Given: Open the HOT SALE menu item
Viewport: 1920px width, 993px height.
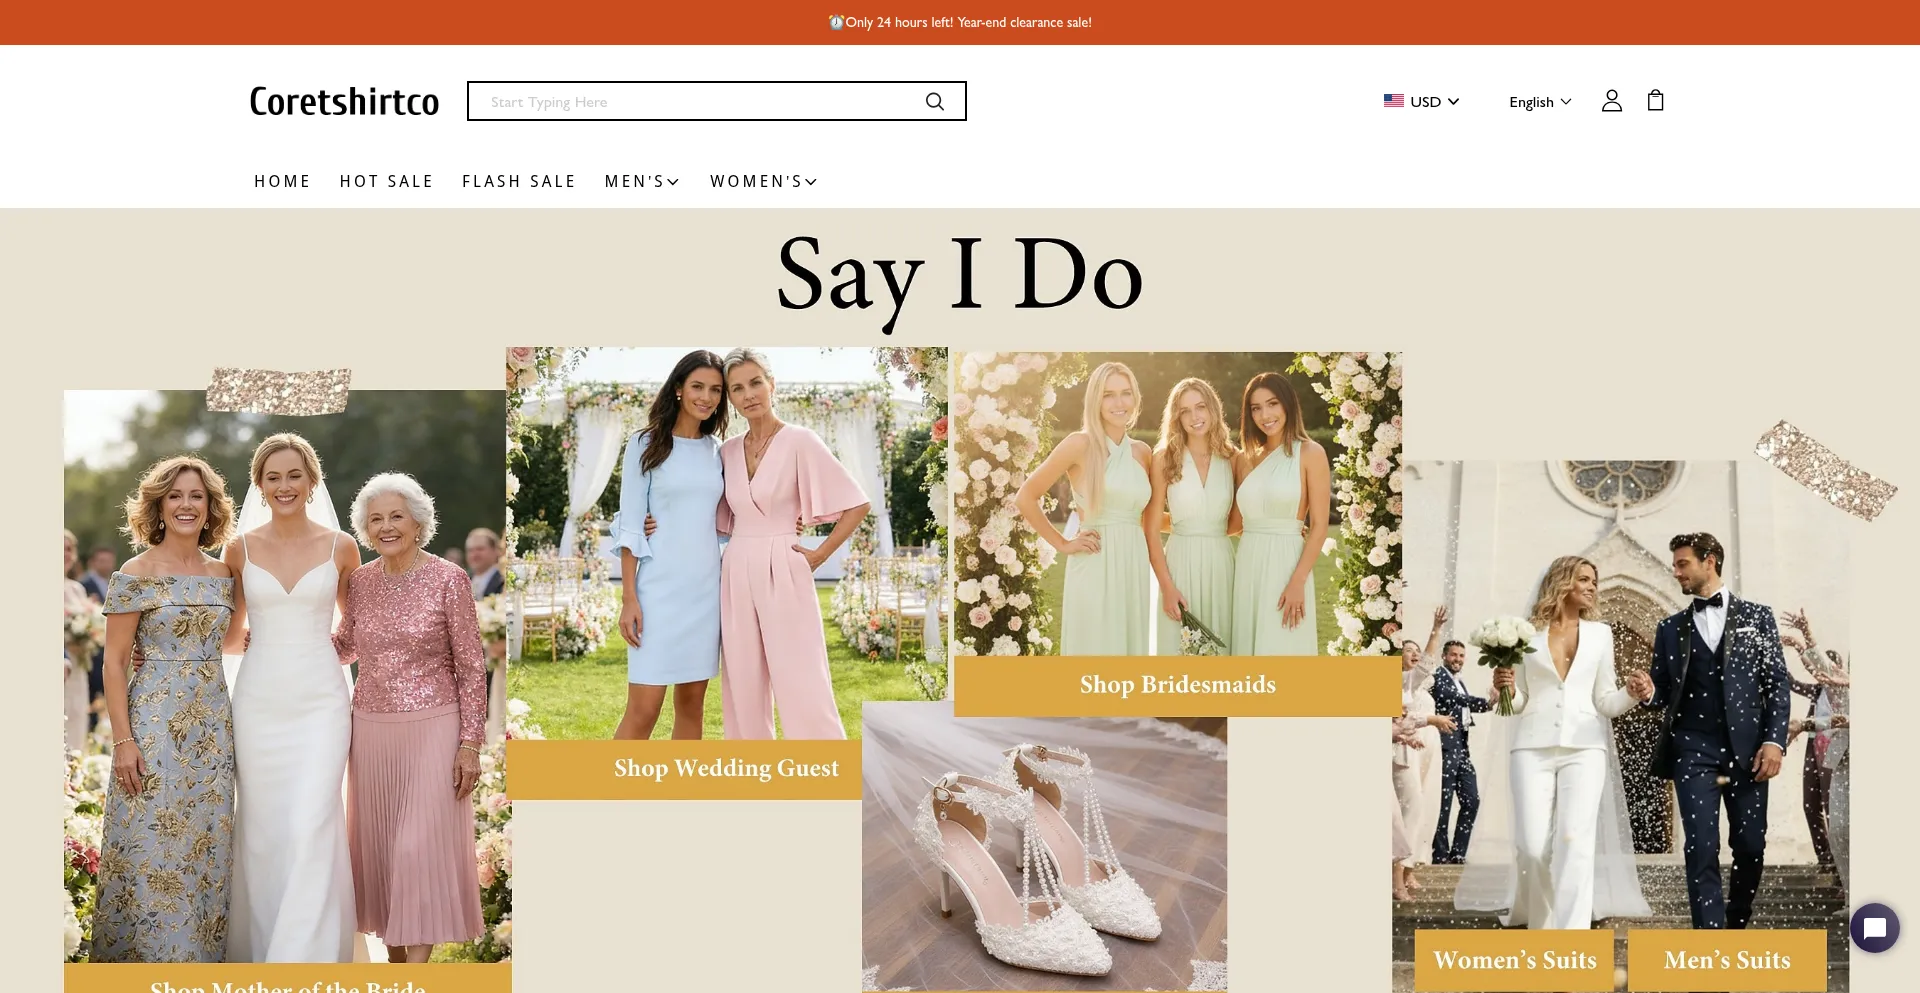Looking at the screenshot, I should point(386,181).
